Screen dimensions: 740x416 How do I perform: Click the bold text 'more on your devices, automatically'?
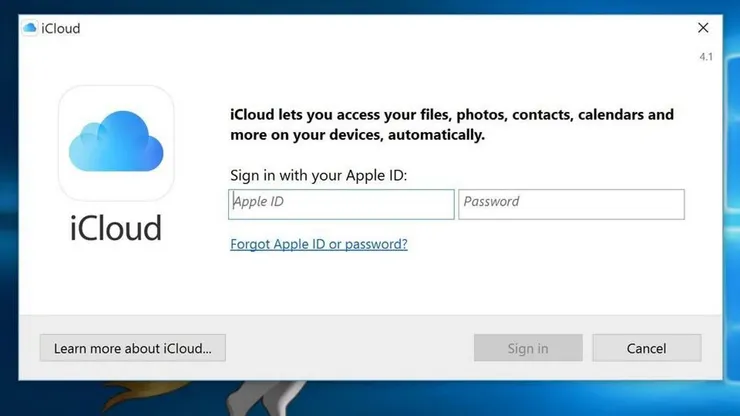[357, 135]
